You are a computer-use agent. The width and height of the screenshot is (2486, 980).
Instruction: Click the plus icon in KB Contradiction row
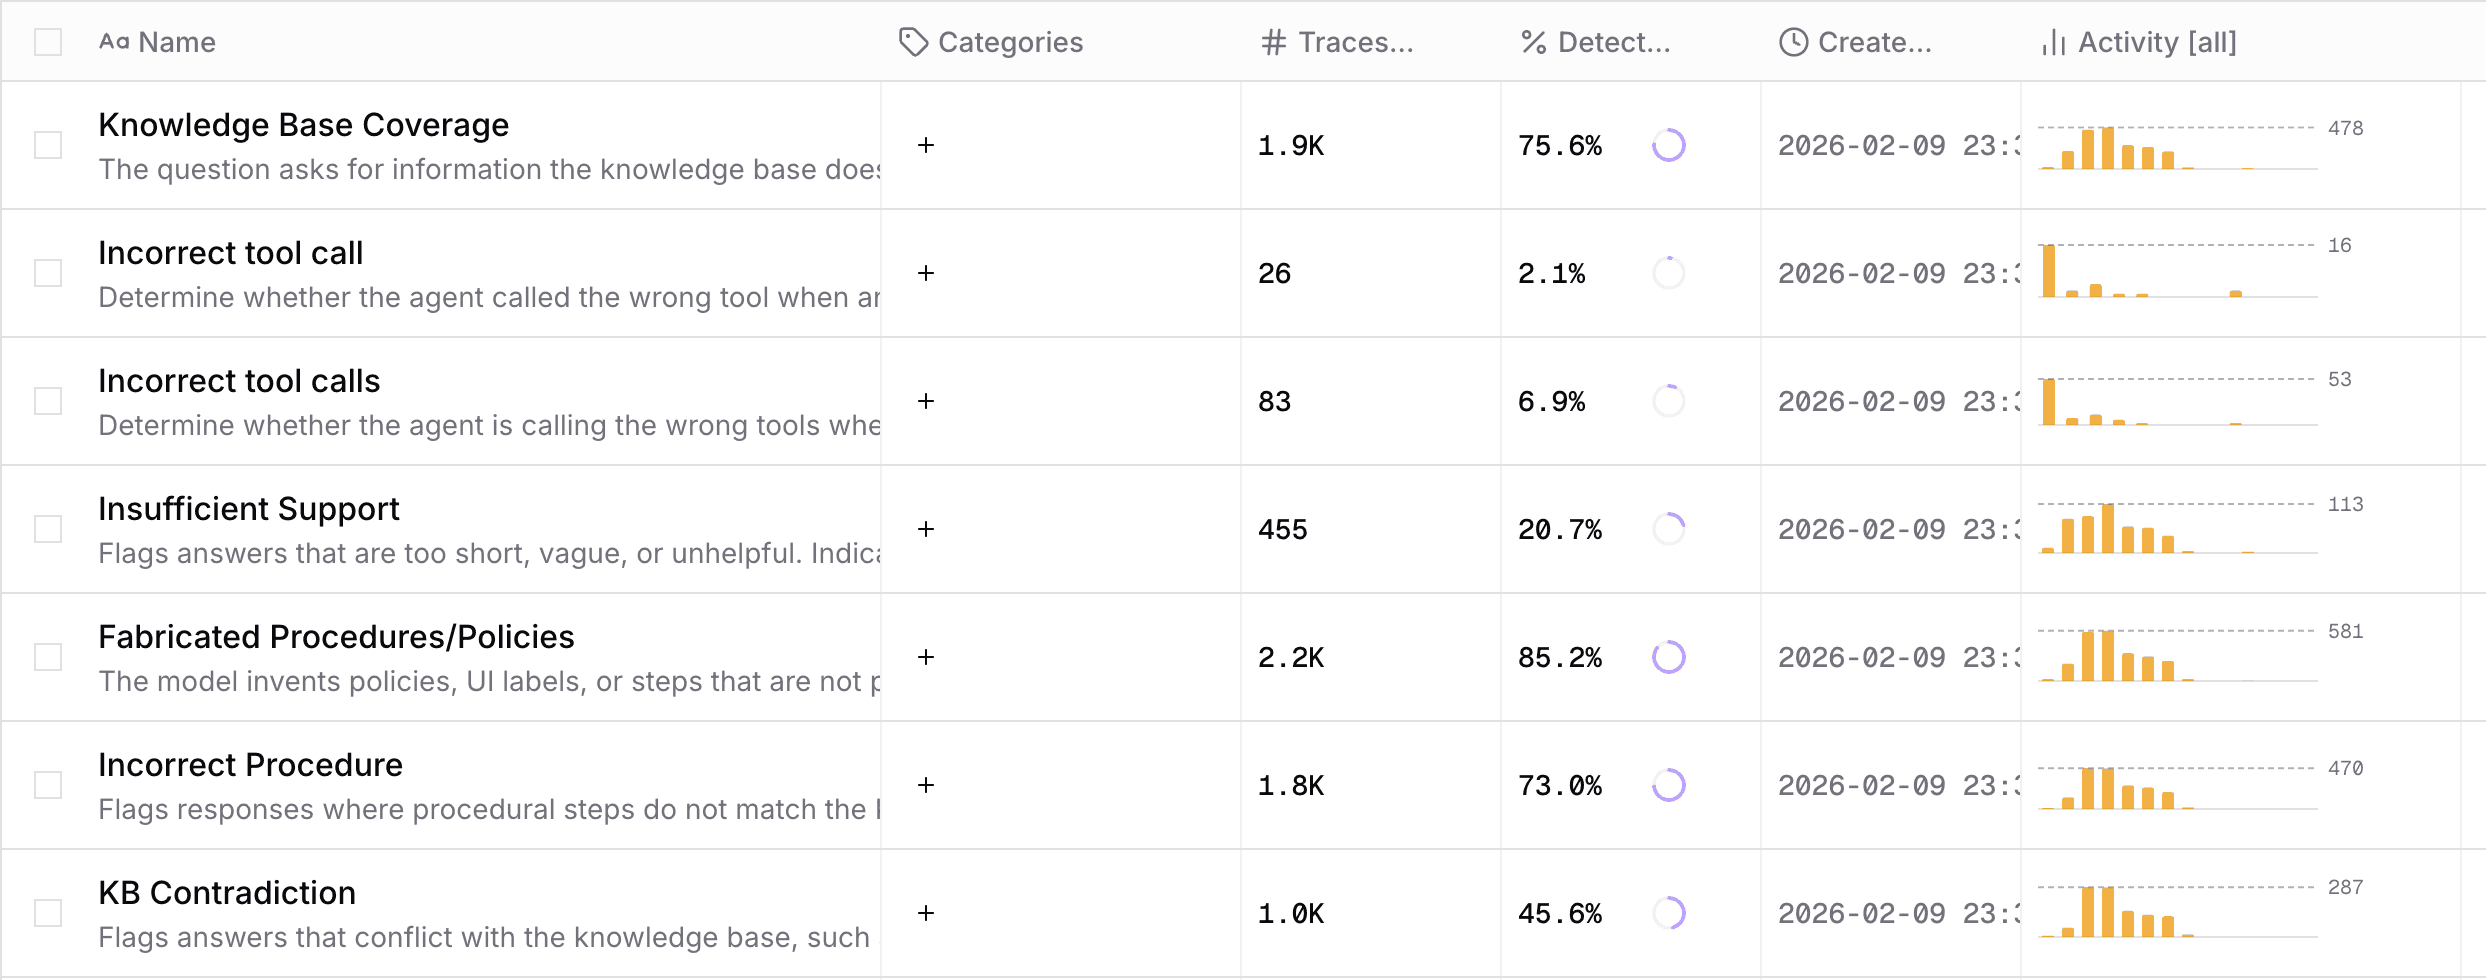pos(926,913)
